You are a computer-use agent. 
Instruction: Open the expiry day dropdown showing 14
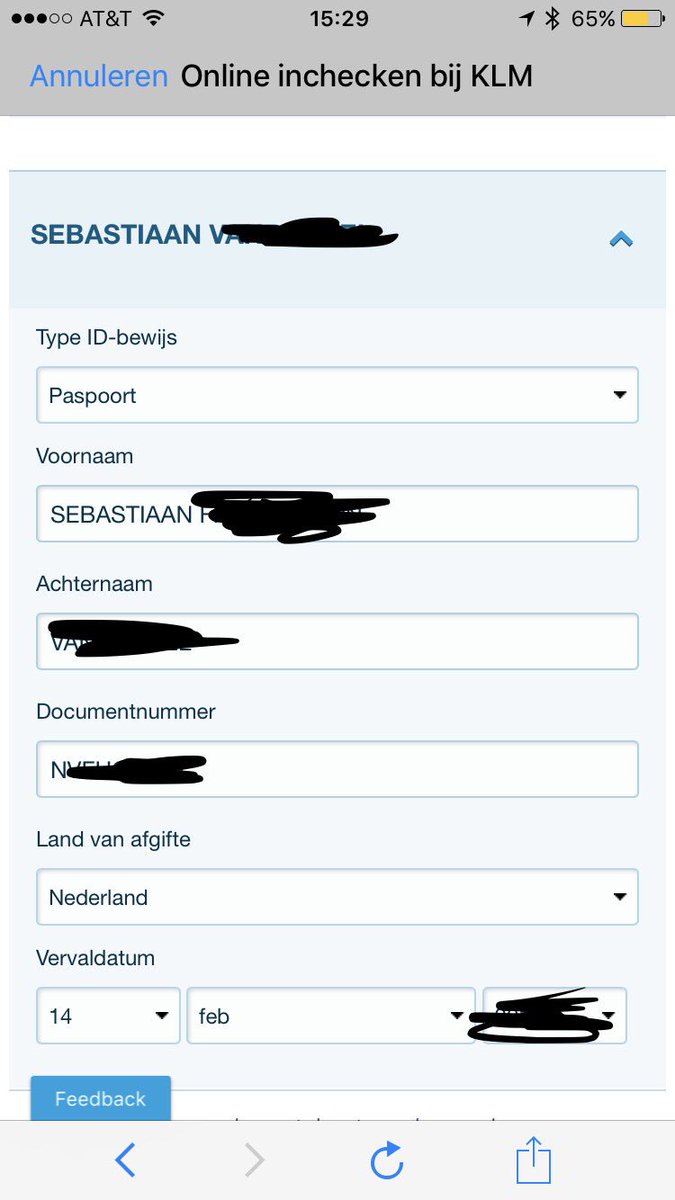coord(108,1016)
